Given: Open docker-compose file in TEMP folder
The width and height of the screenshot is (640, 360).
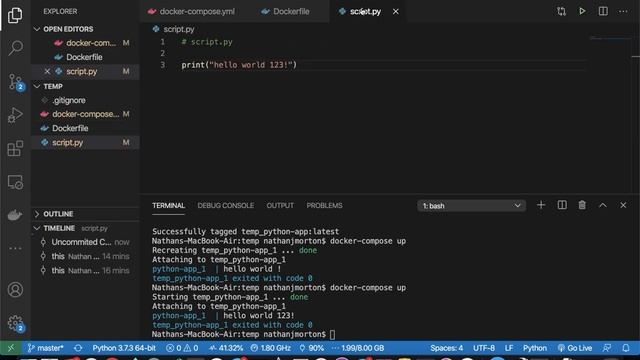Looking at the screenshot, I should 85,114.
